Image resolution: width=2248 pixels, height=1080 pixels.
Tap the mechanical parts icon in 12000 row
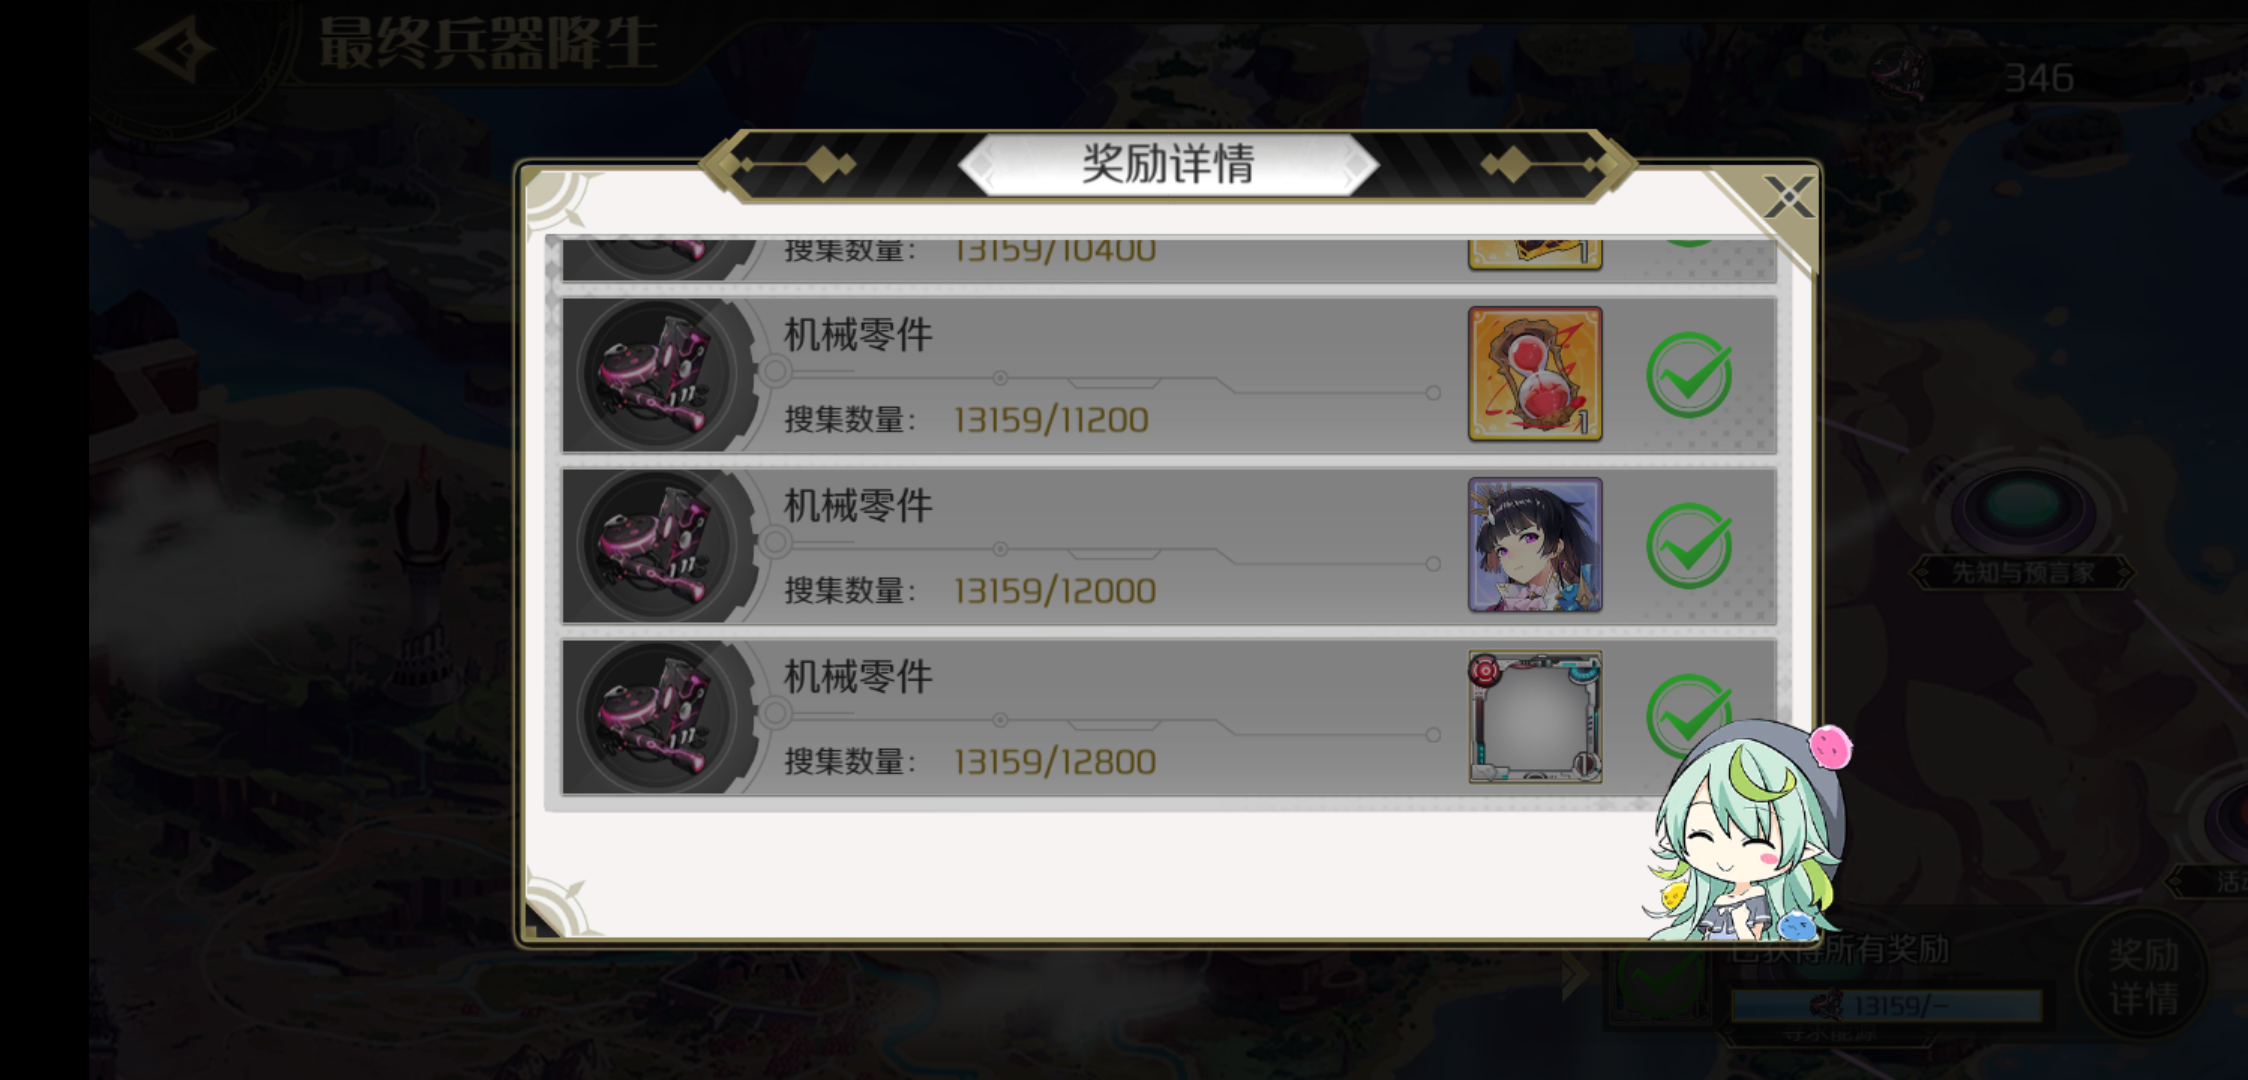(657, 546)
